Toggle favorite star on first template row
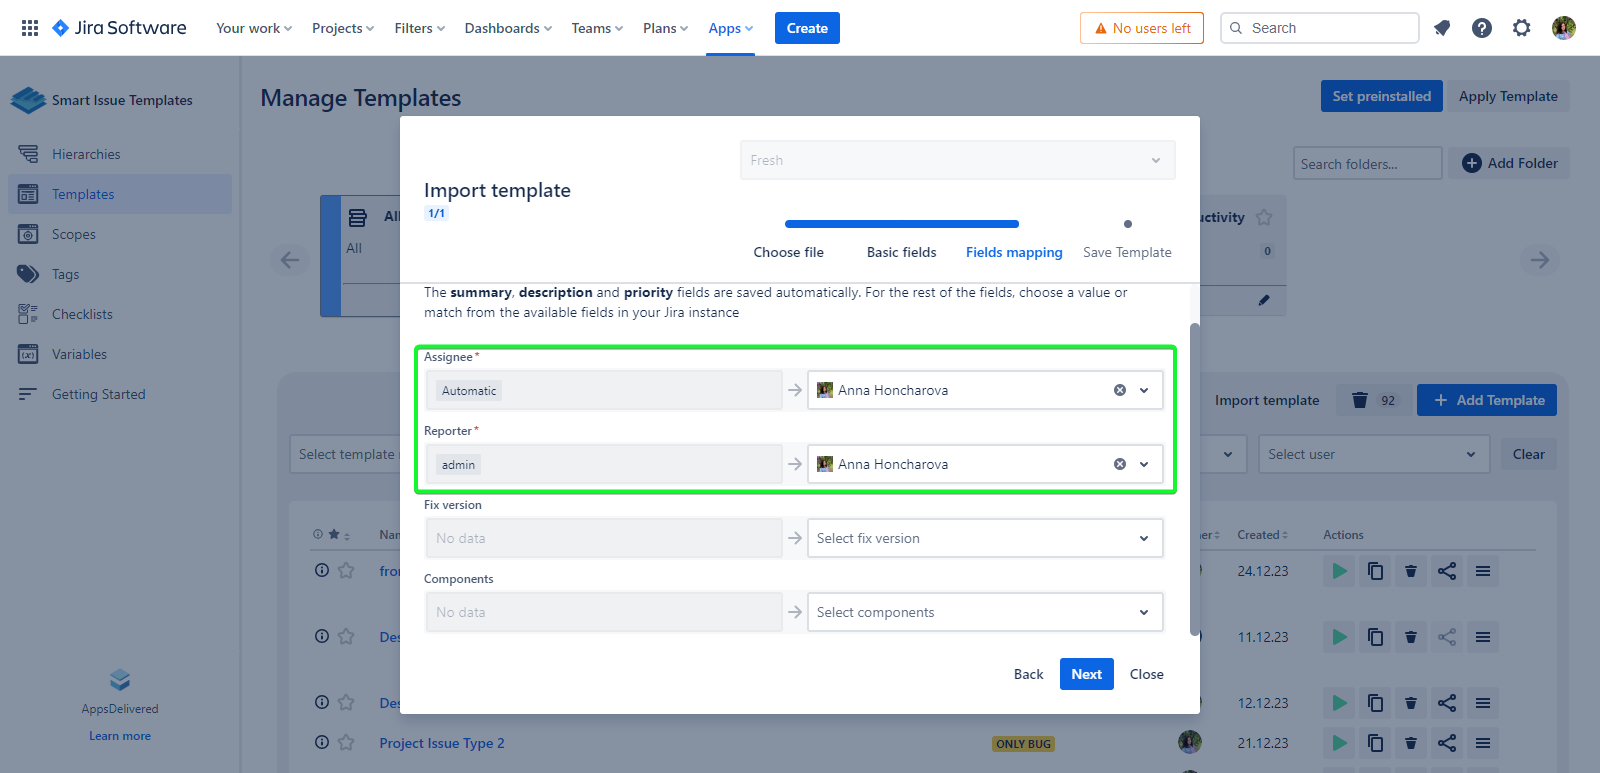Screen dimensions: 1600x773 click(346, 571)
